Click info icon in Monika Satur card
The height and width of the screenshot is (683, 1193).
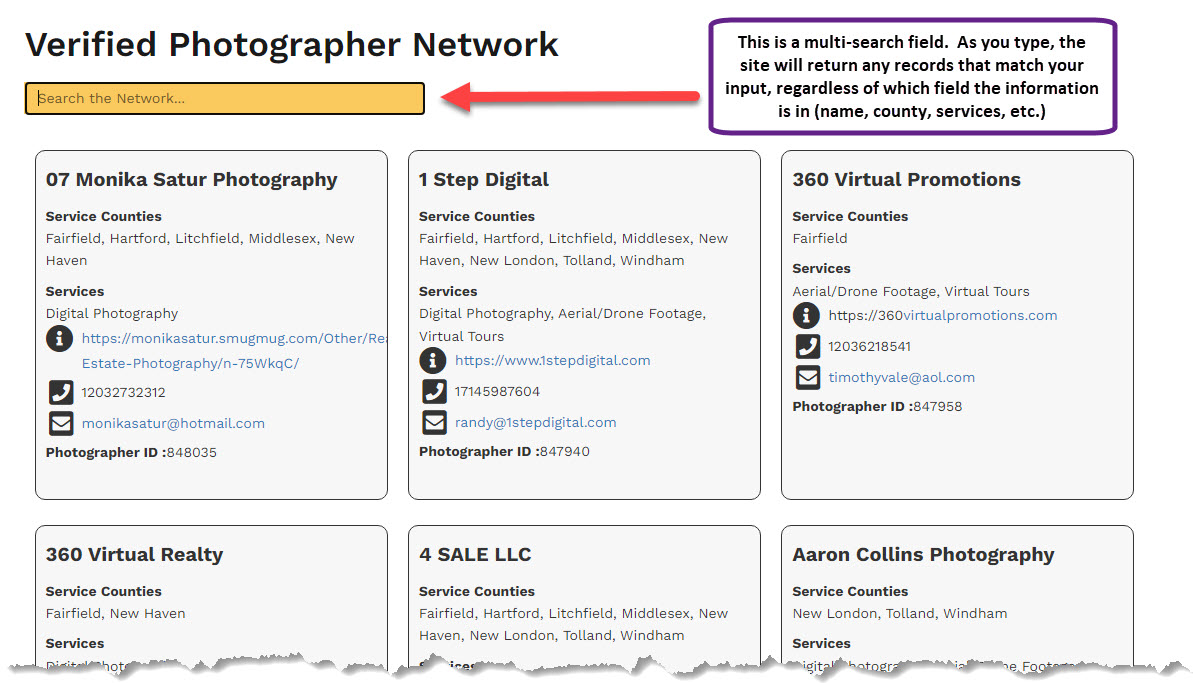(x=61, y=339)
